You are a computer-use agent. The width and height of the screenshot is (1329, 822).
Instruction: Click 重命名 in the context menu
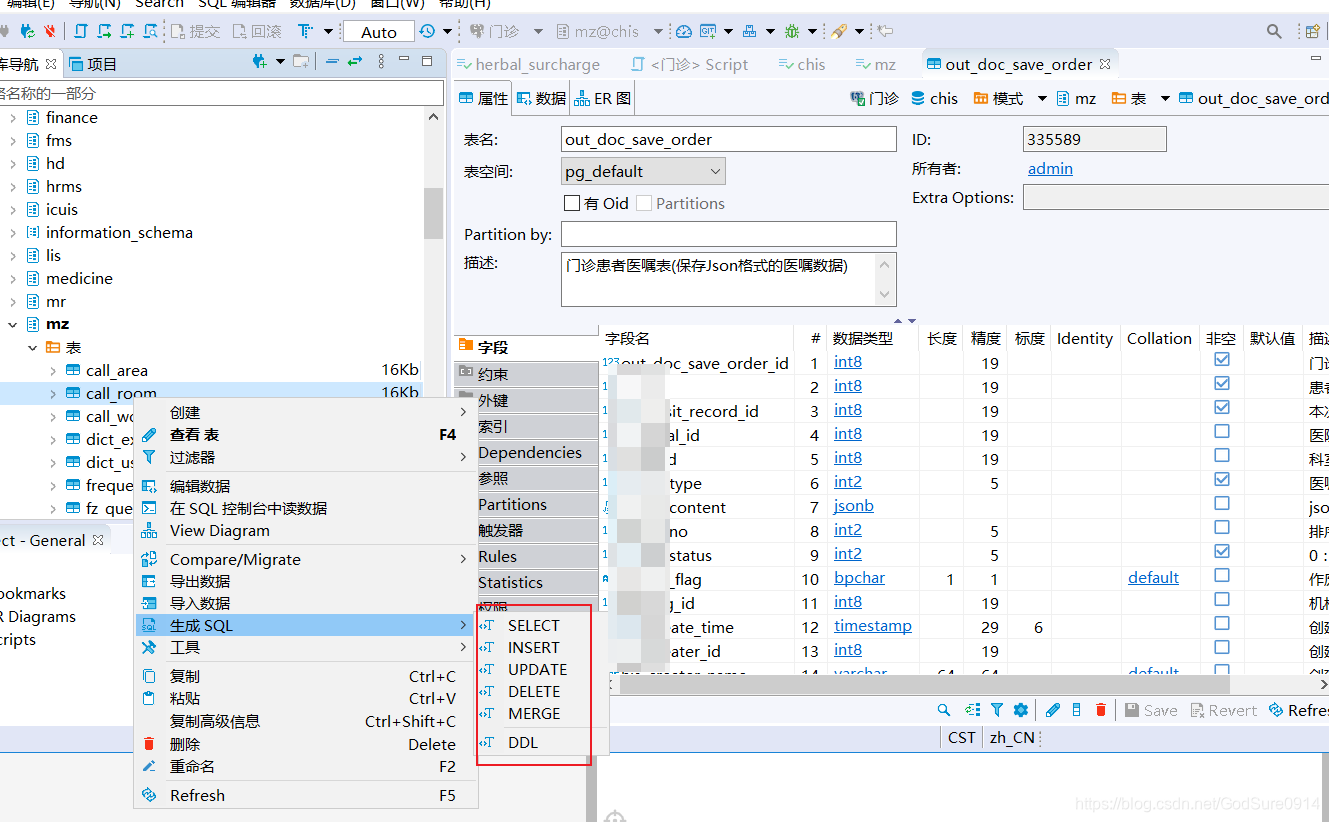point(192,766)
